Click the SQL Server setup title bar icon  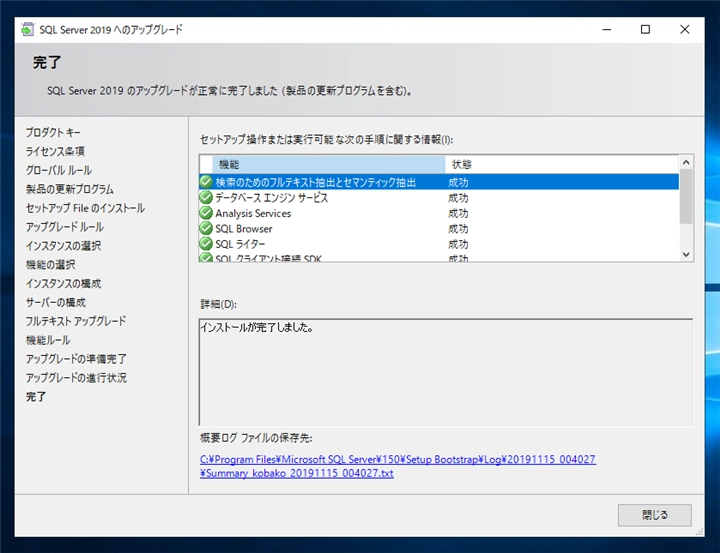[28, 29]
